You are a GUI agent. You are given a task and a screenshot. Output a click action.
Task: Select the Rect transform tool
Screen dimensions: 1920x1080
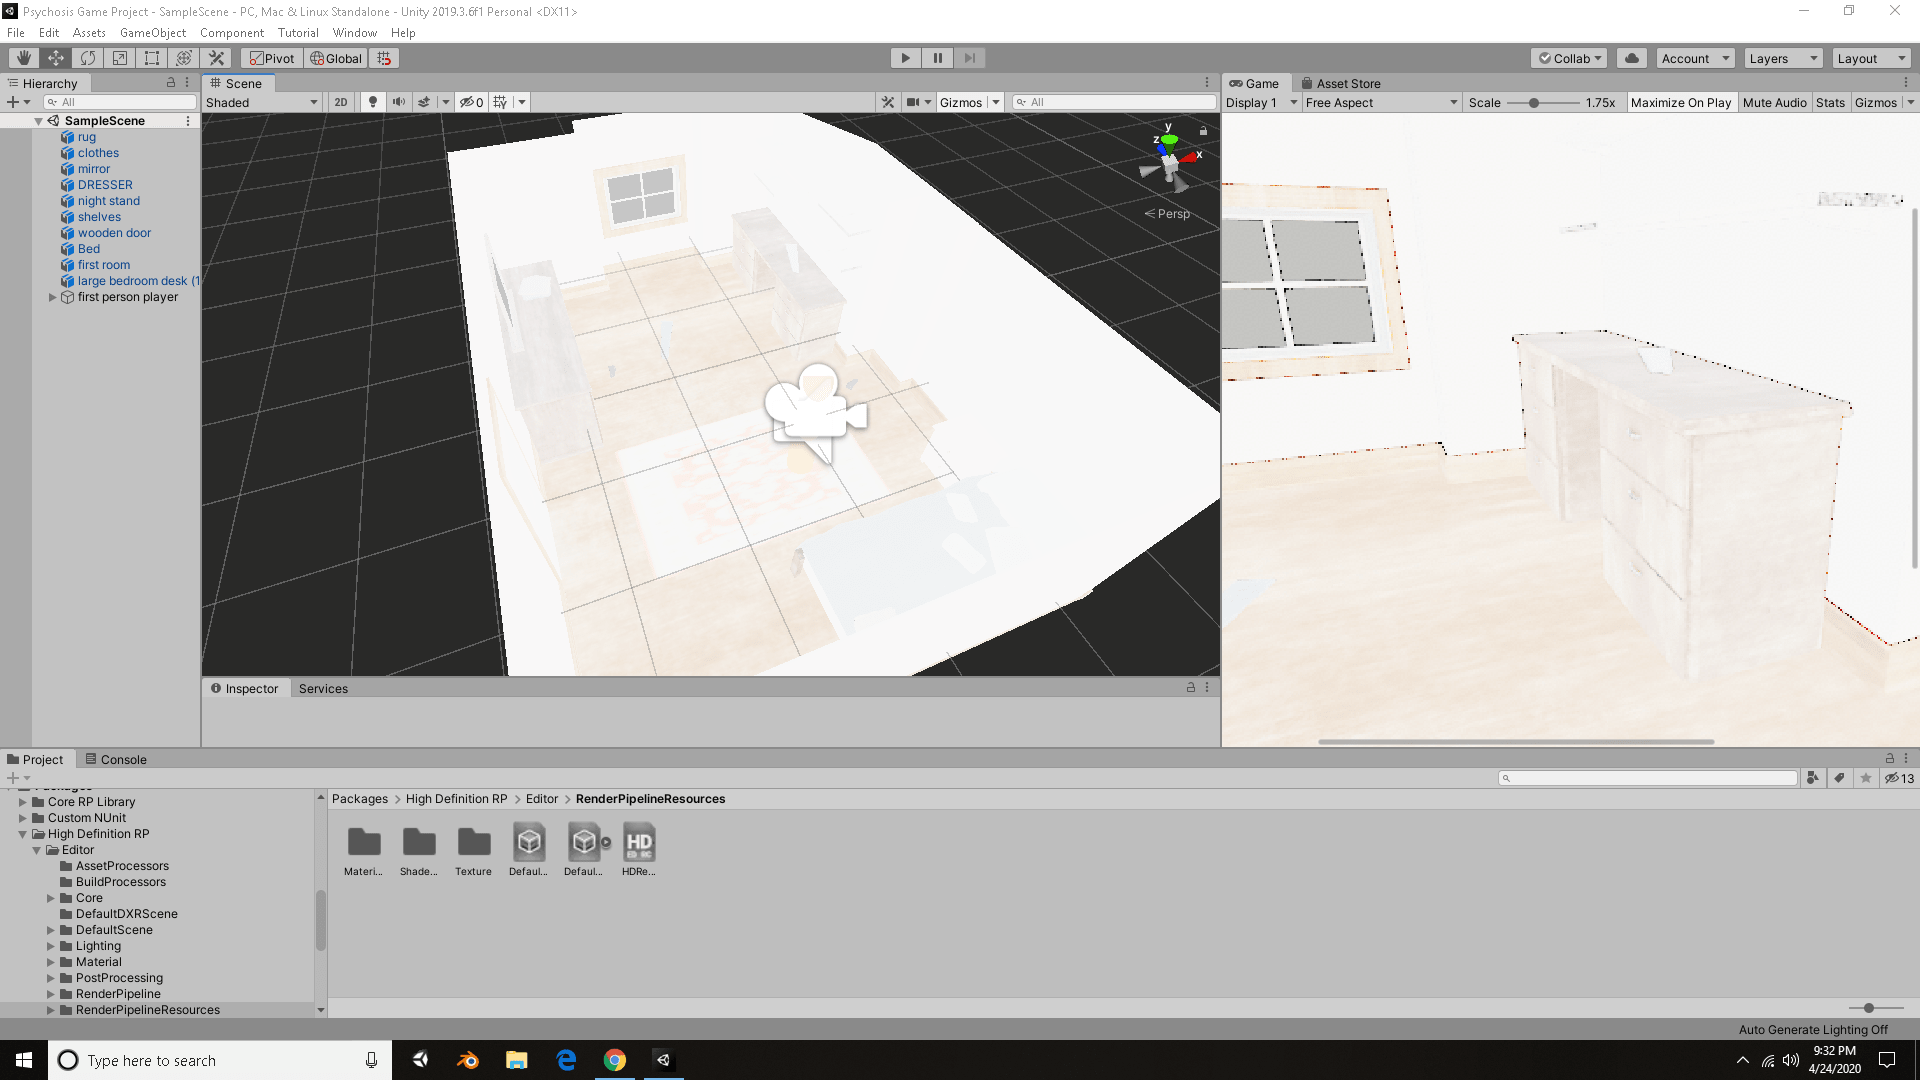click(152, 58)
